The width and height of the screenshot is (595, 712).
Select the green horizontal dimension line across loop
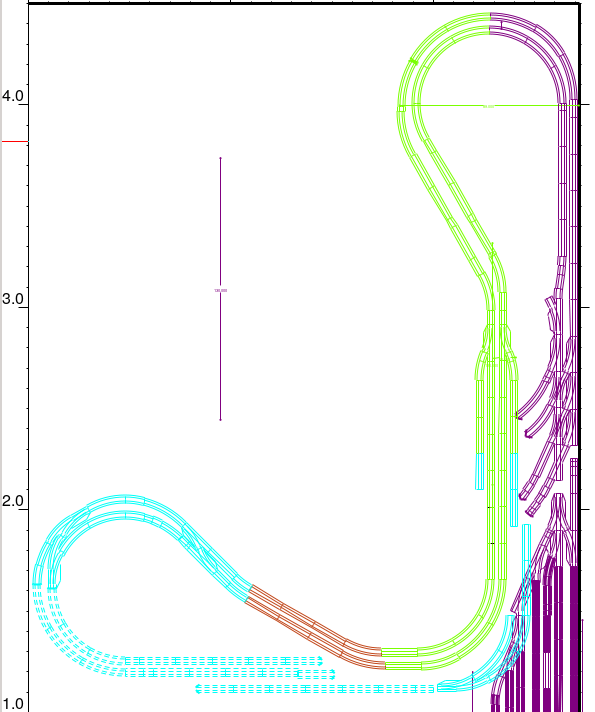pyautogui.click(x=489, y=106)
